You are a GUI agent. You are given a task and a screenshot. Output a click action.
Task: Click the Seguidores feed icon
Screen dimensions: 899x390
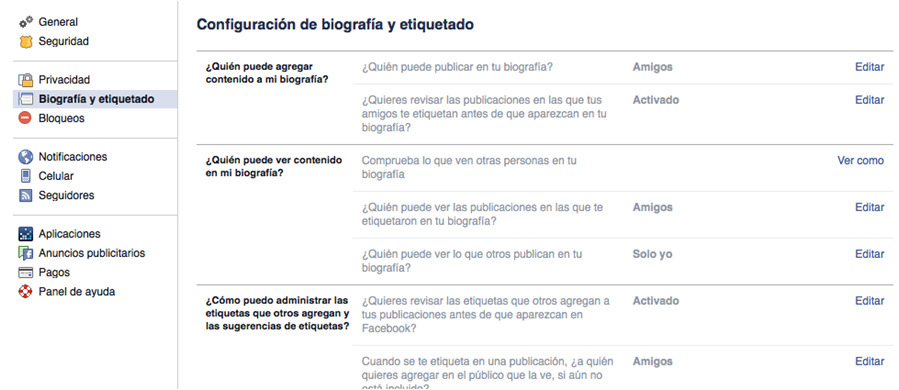coord(26,196)
